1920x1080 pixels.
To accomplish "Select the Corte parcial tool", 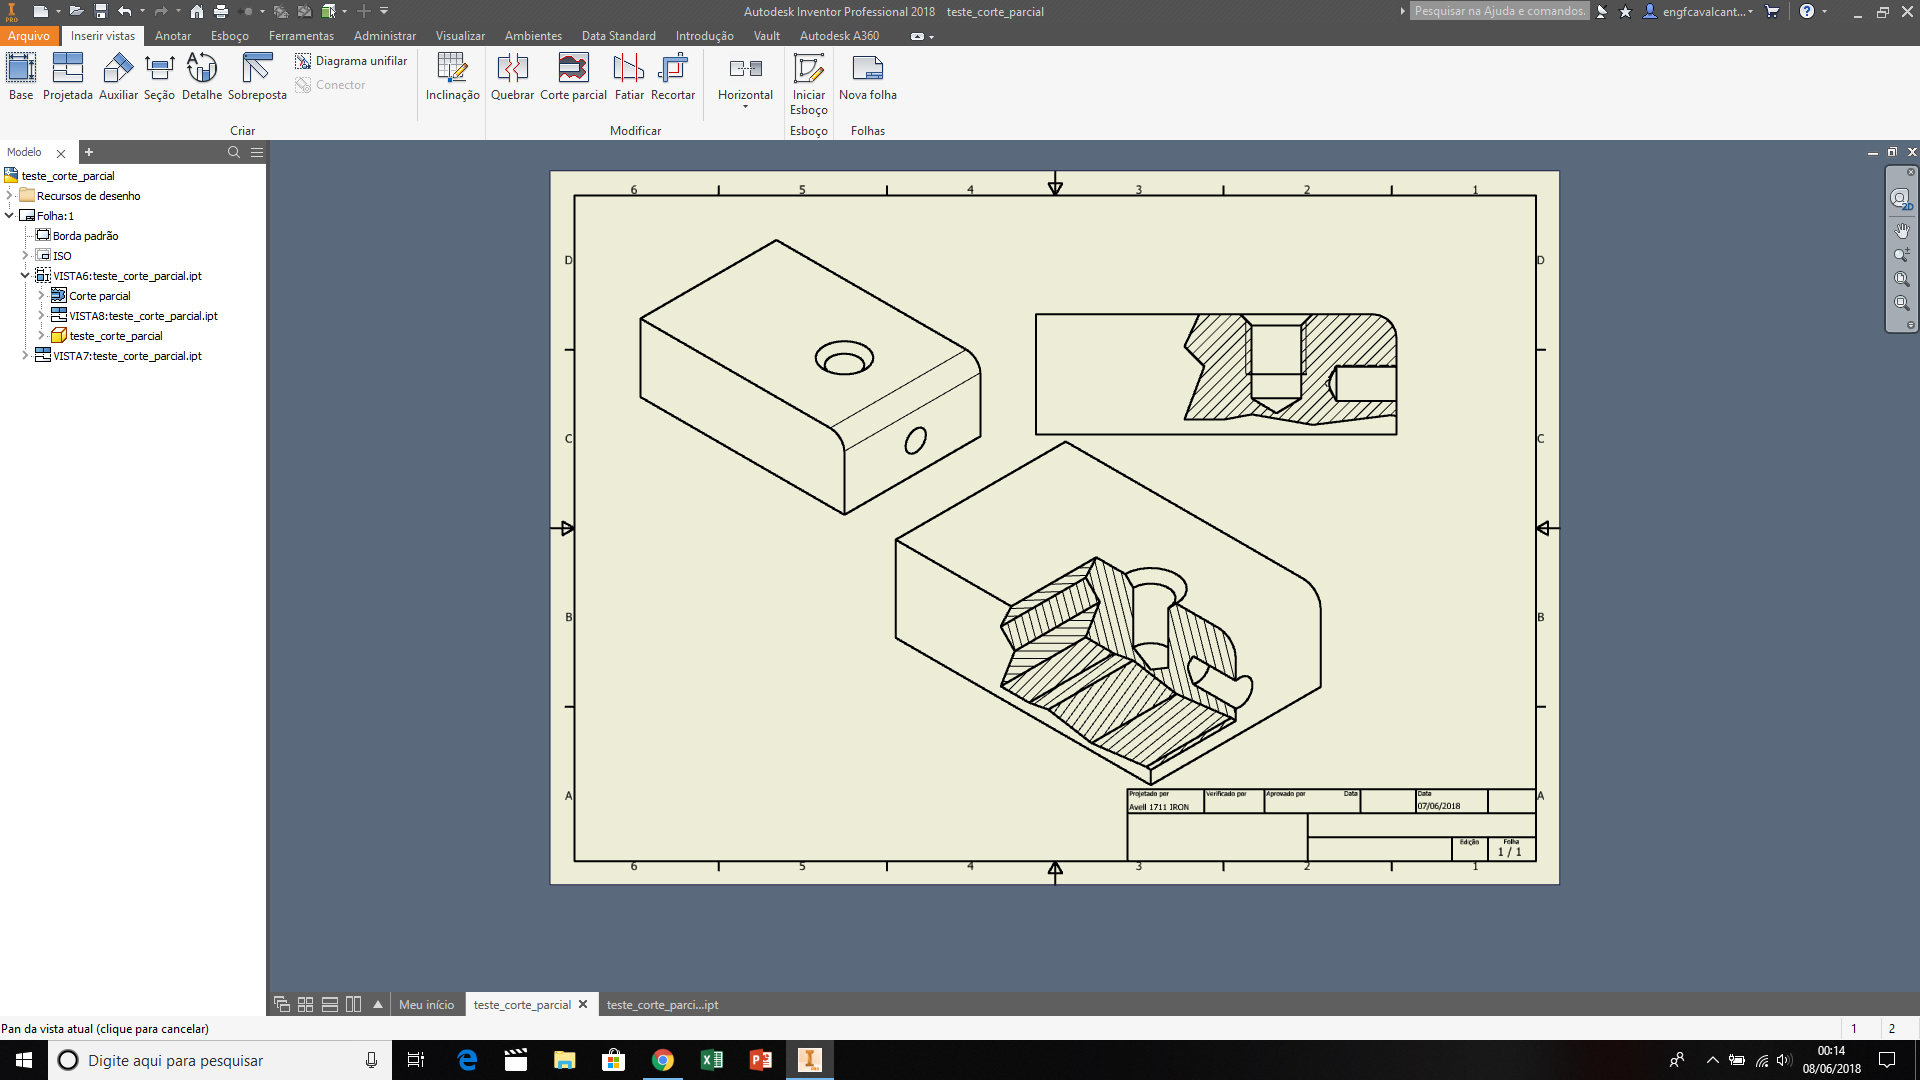I will 573,75.
